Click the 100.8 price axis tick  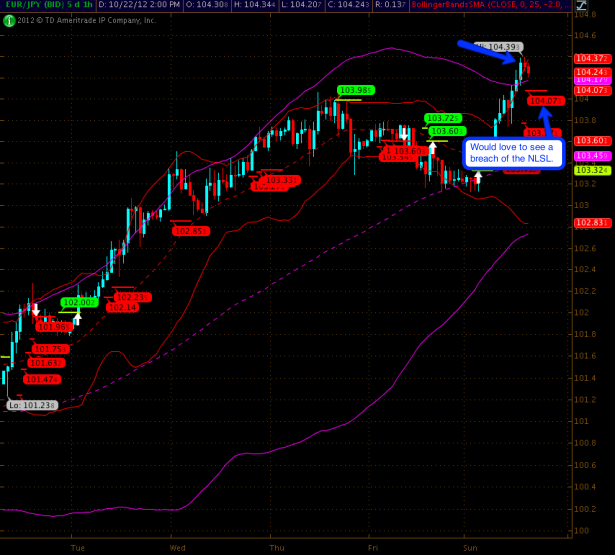[585, 443]
